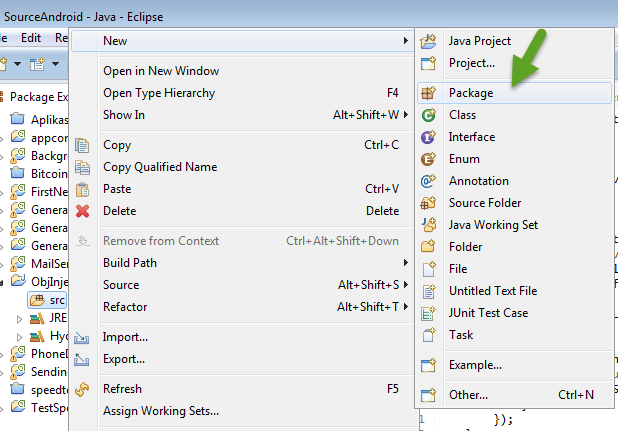Click the Folder icon in New submenu
This screenshot has width=618, height=431.
click(x=428, y=247)
